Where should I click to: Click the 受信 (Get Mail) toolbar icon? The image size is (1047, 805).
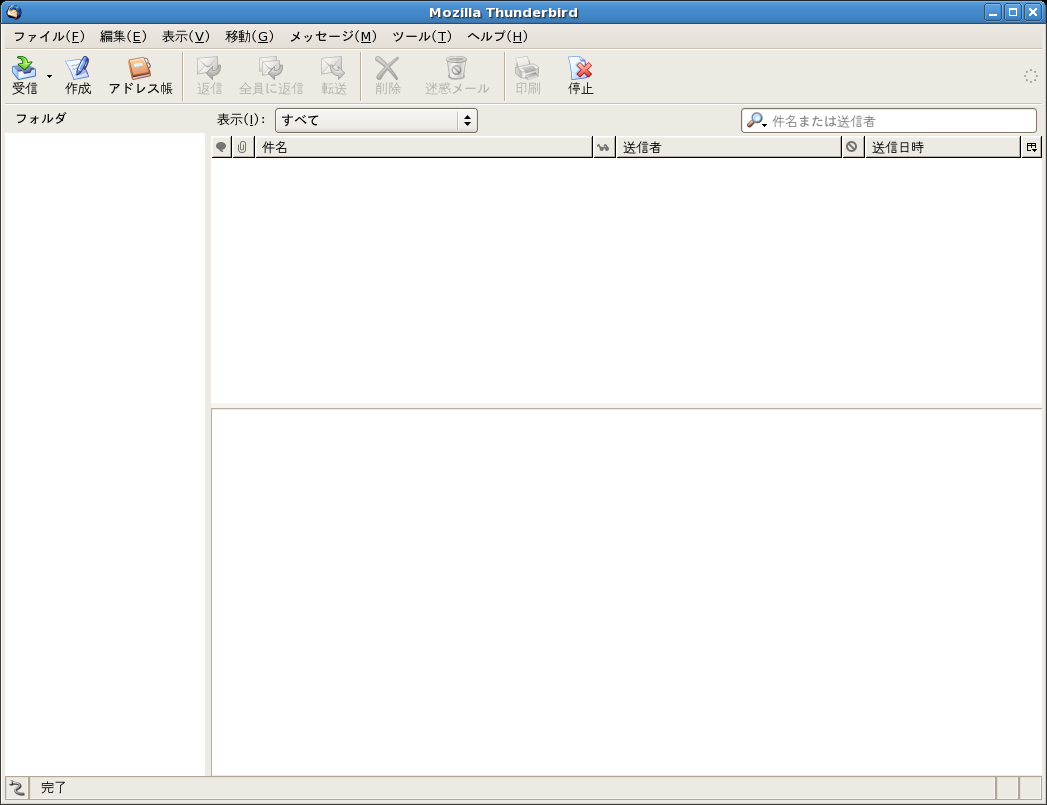click(x=25, y=75)
